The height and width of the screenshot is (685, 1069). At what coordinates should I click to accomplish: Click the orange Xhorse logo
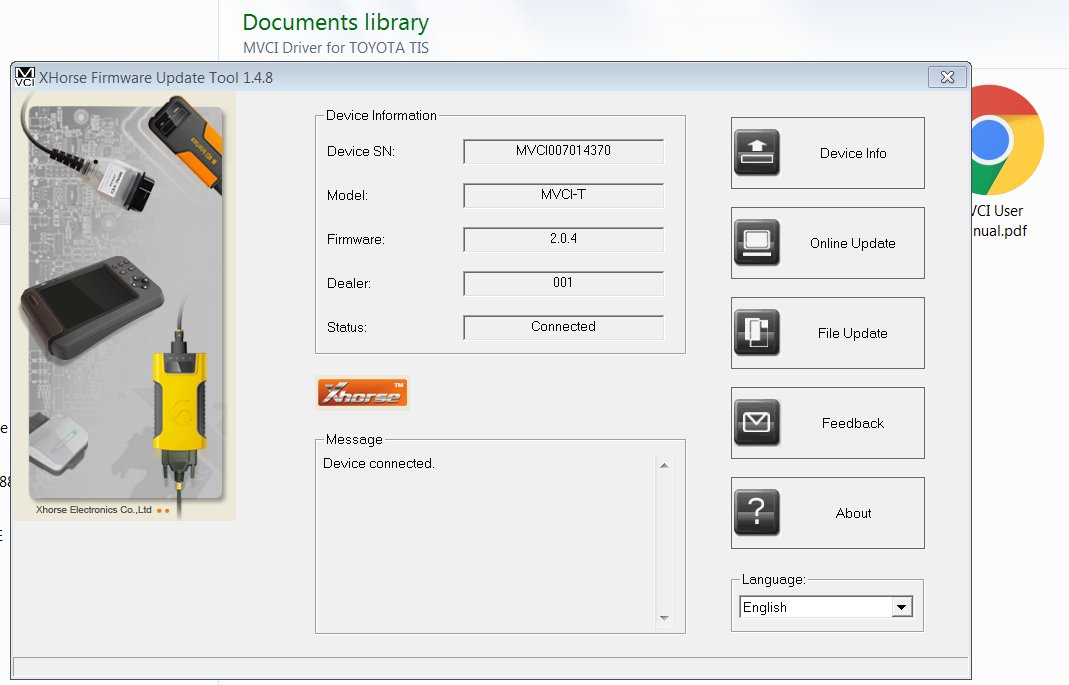(x=362, y=393)
